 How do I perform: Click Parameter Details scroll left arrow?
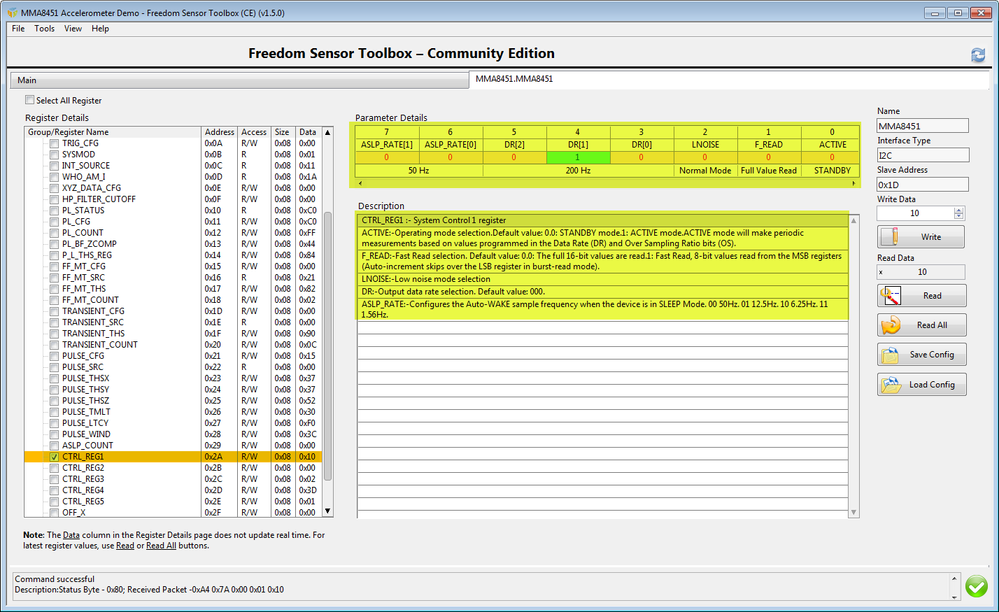tap(361, 183)
